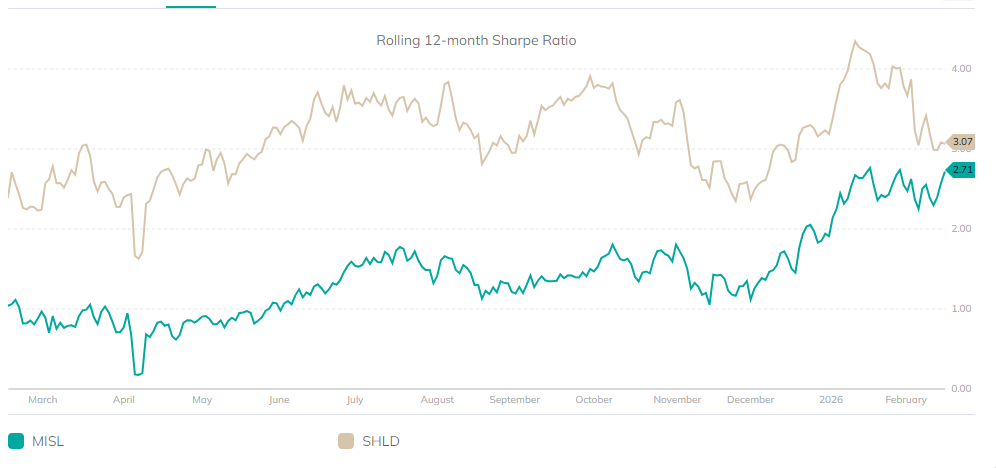Screen dimensions: 996x468
Task: Click the February axis label
Action: tap(906, 400)
